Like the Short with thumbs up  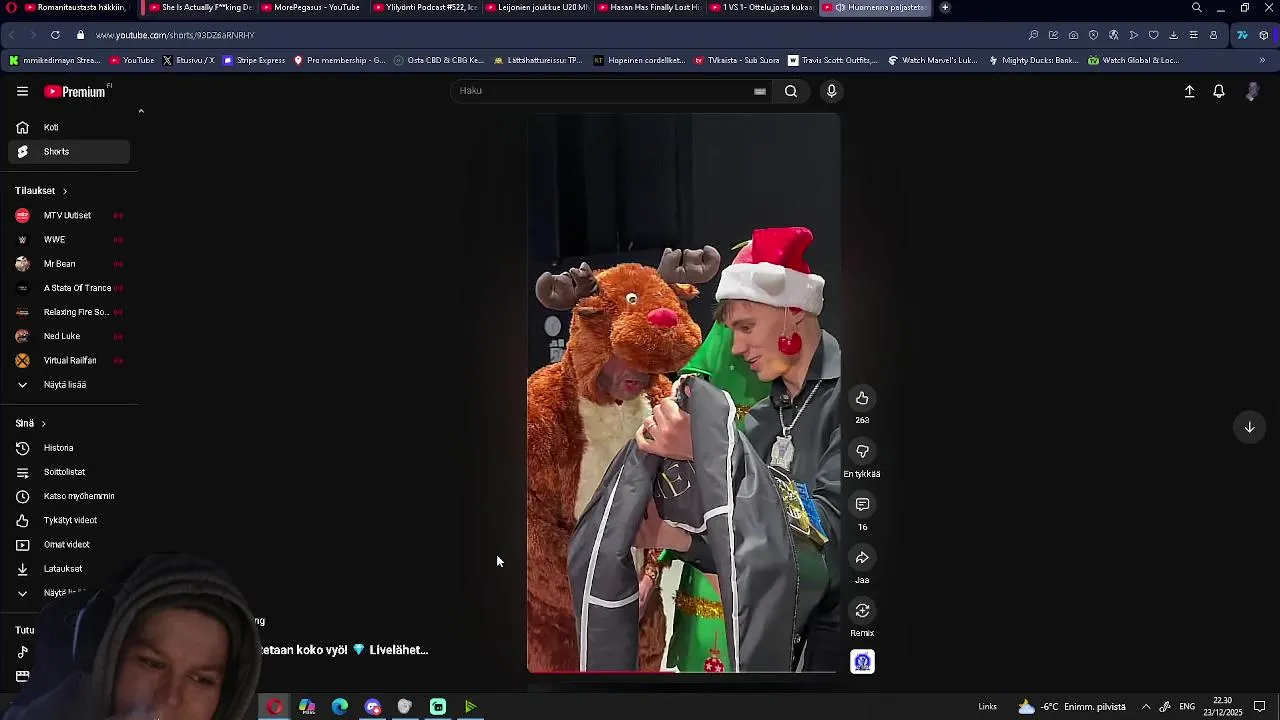click(862, 398)
